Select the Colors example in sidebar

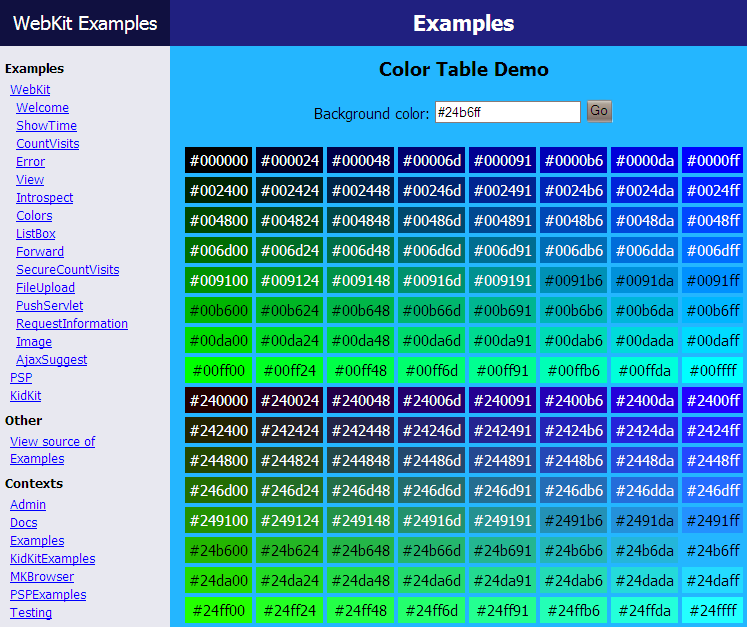(34, 216)
